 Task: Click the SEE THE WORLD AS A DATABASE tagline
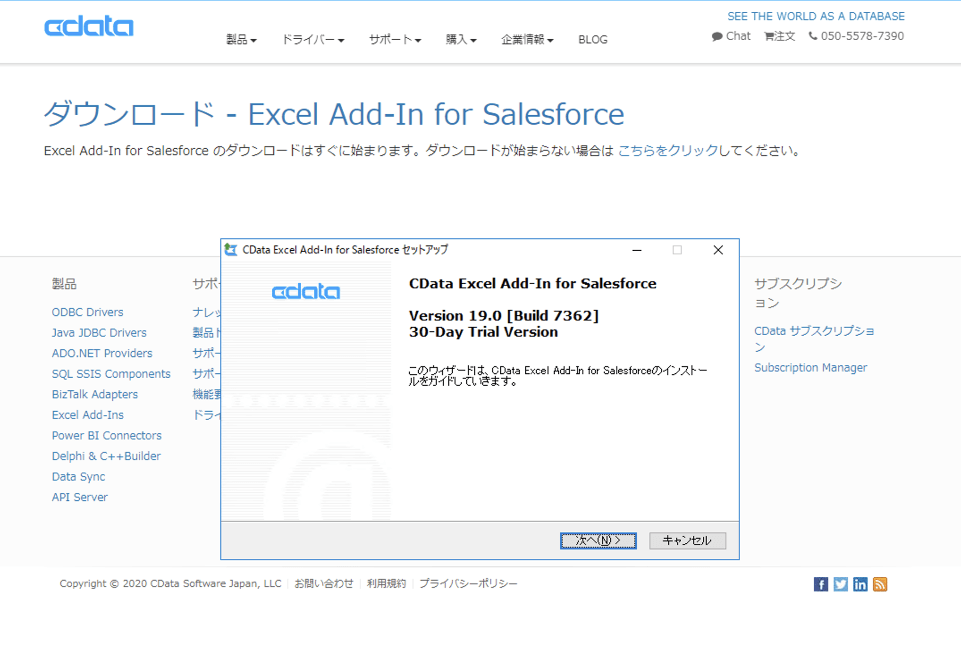(x=816, y=16)
